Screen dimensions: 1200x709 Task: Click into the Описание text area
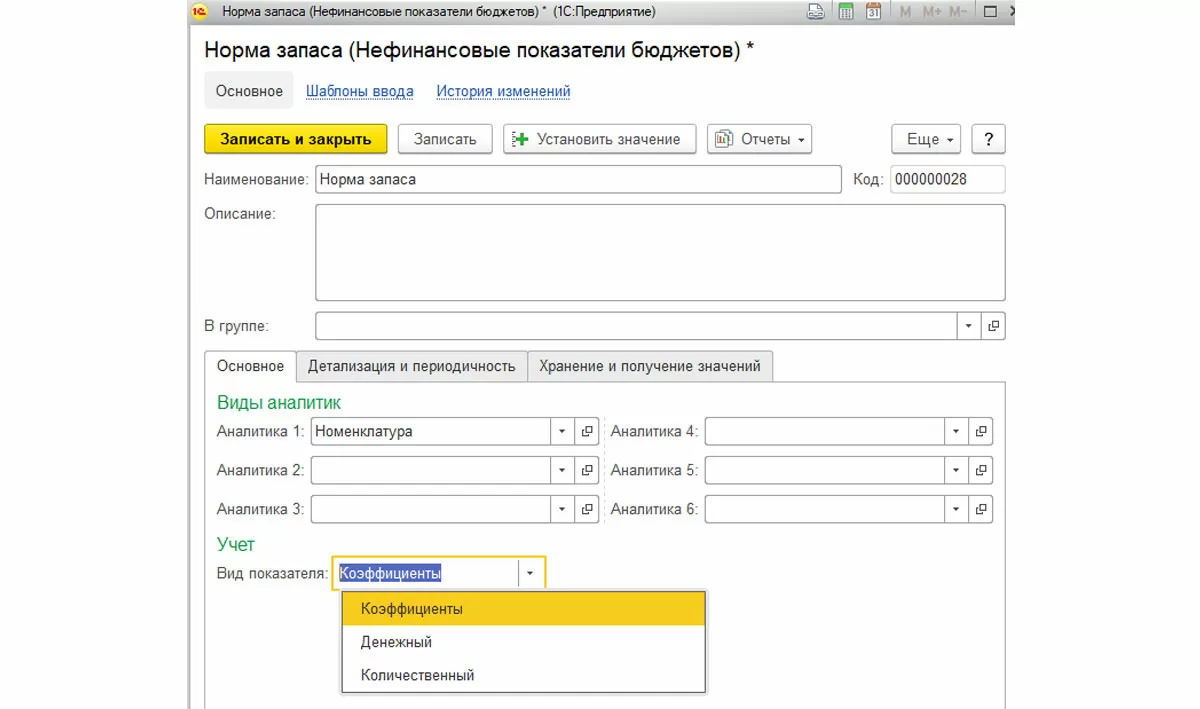coord(660,252)
